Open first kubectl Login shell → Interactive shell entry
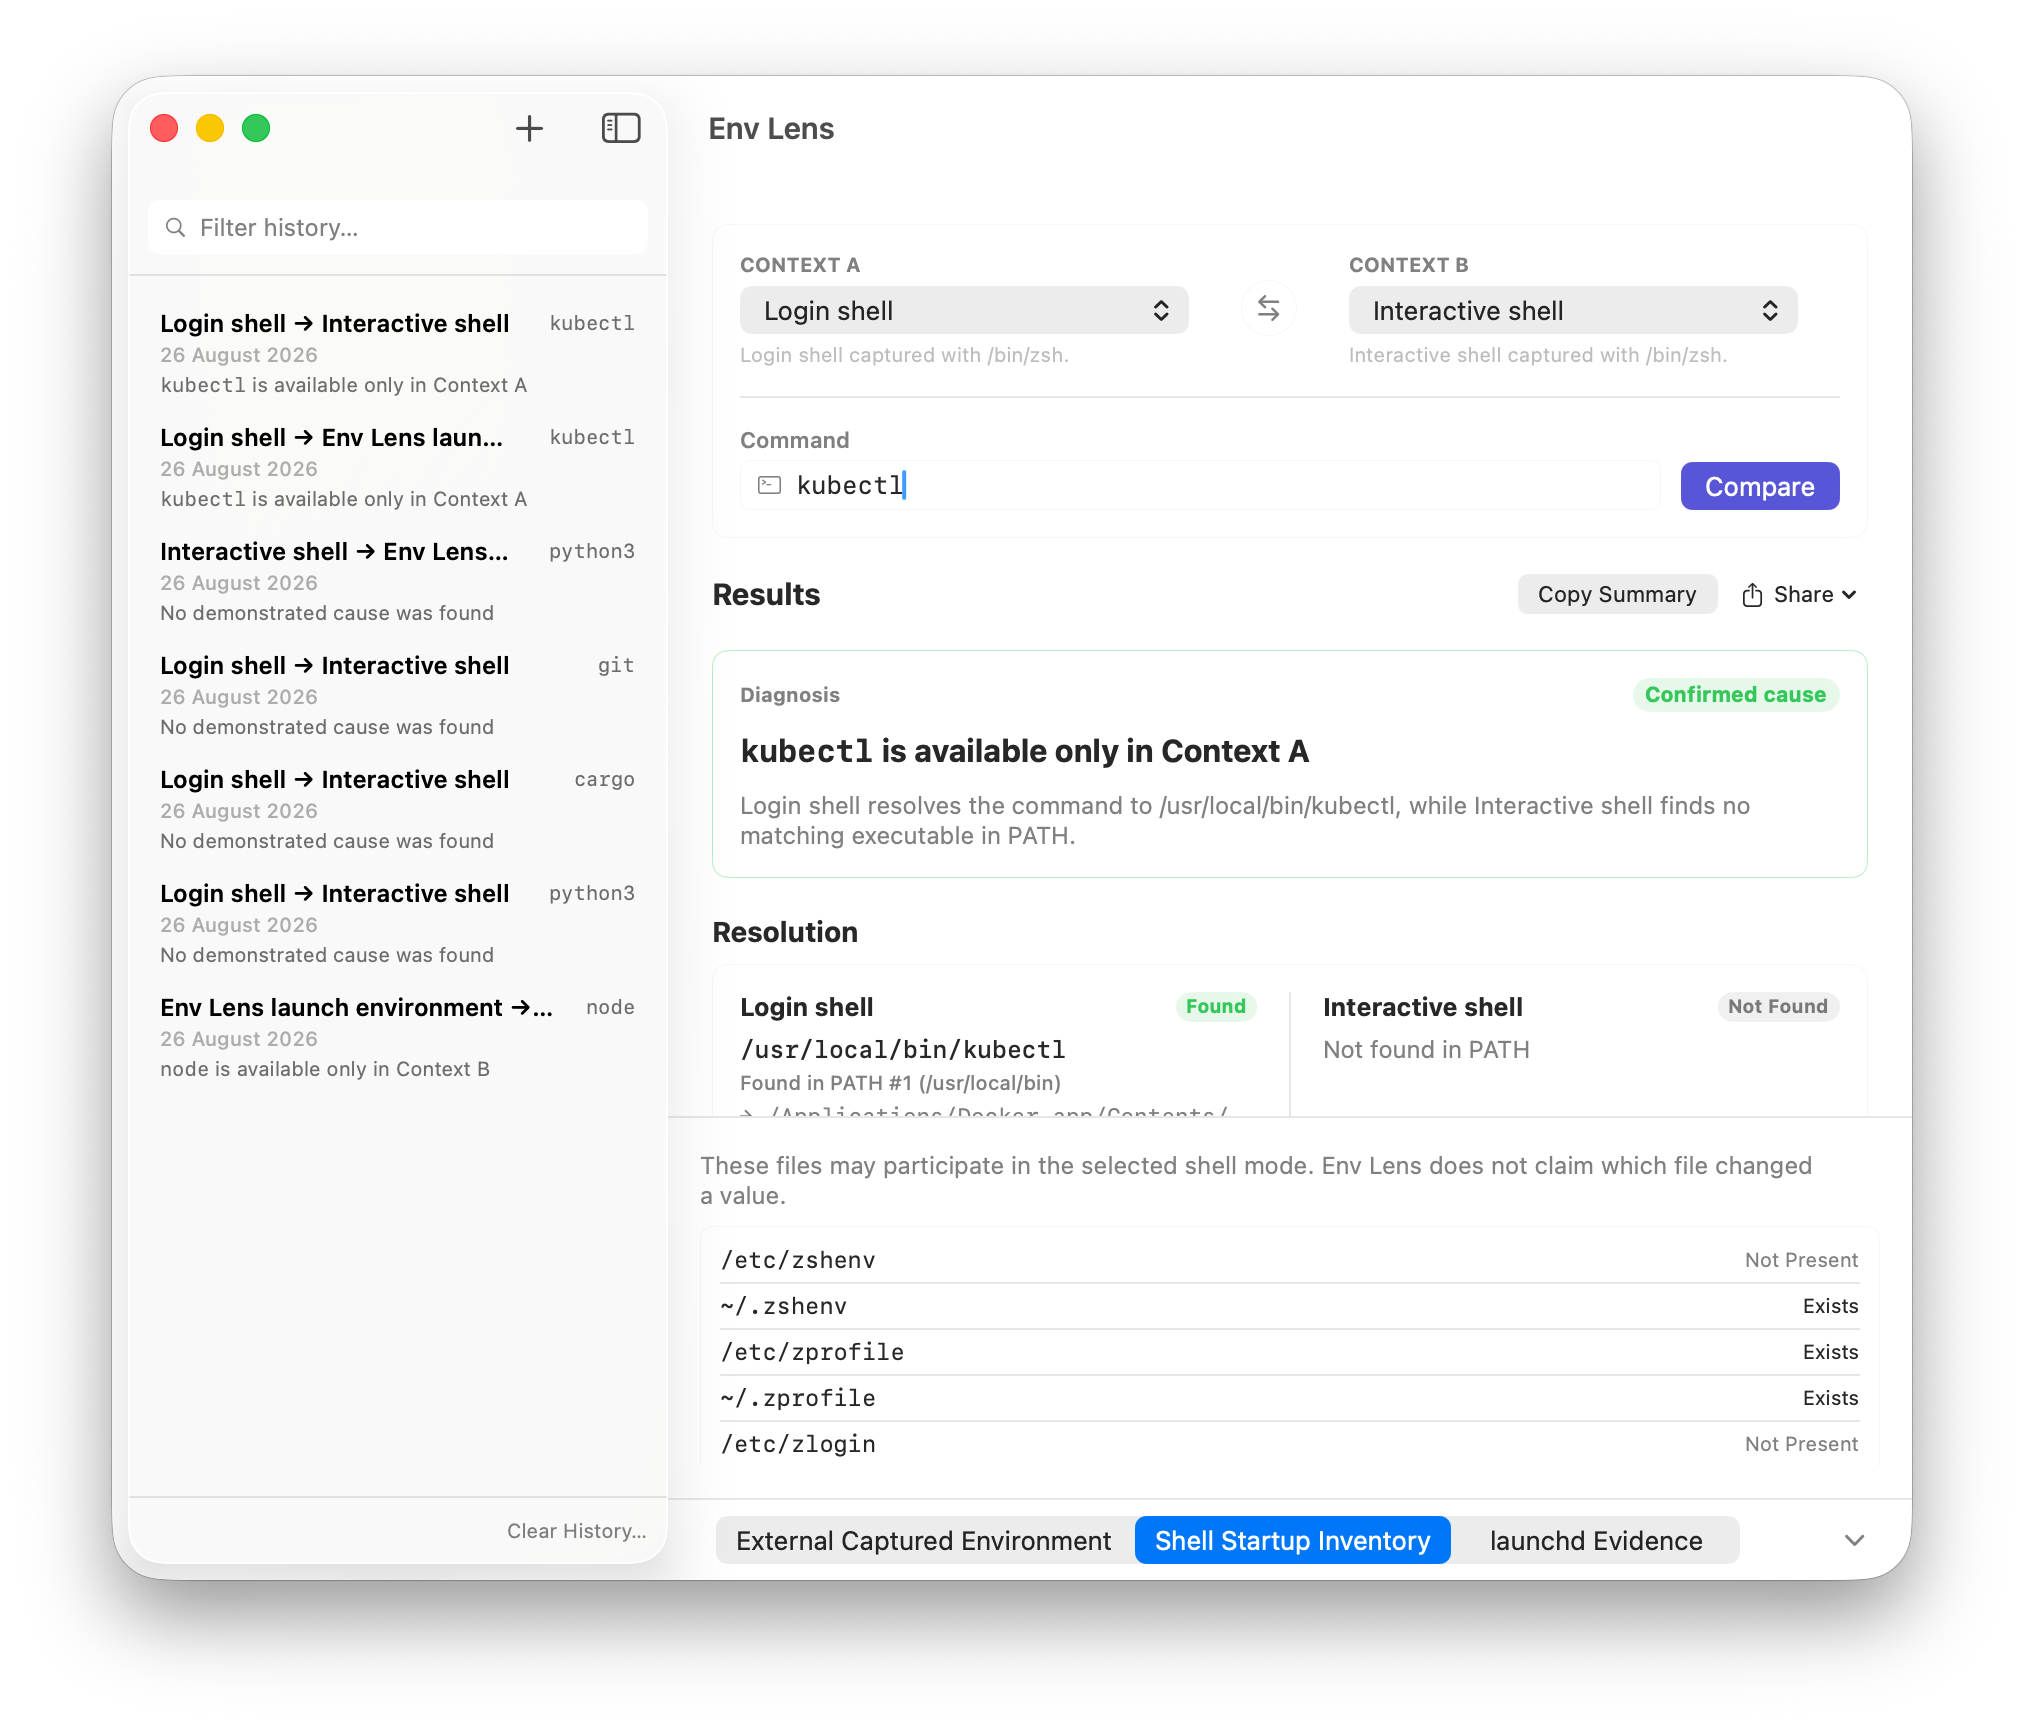Viewport: 2024px width, 1728px height. click(x=398, y=353)
